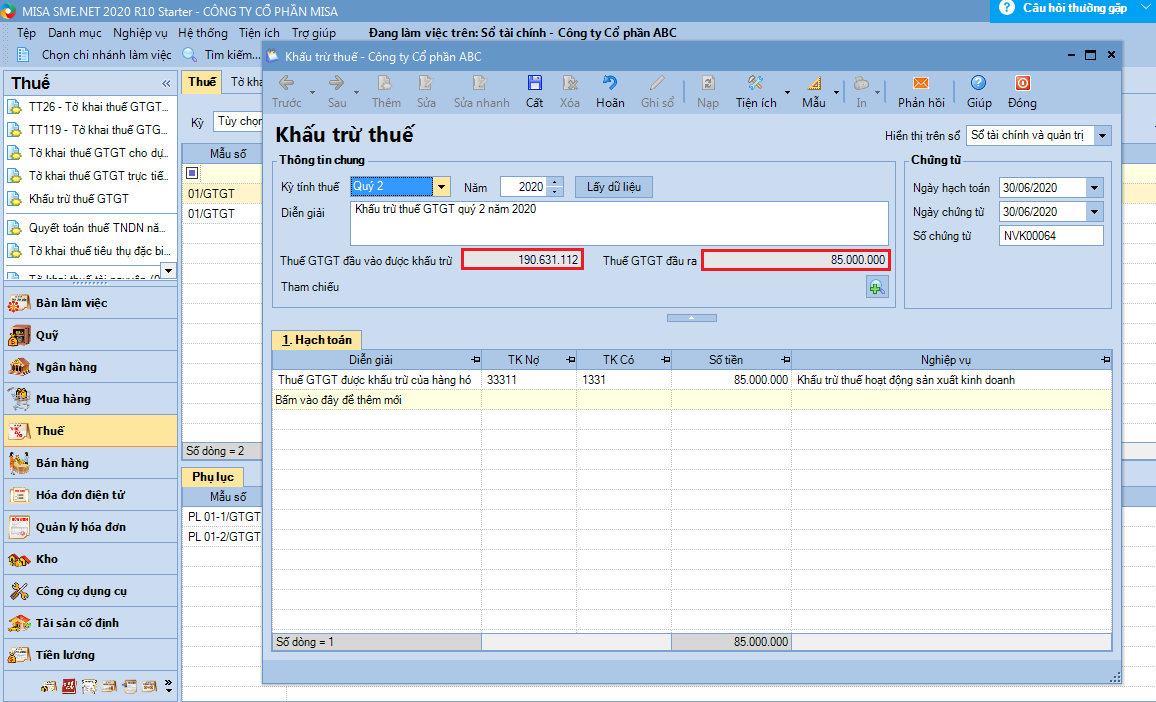The image size is (1156, 702).
Task: Open the Trợ giúp menu
Action: coord(313,33)
